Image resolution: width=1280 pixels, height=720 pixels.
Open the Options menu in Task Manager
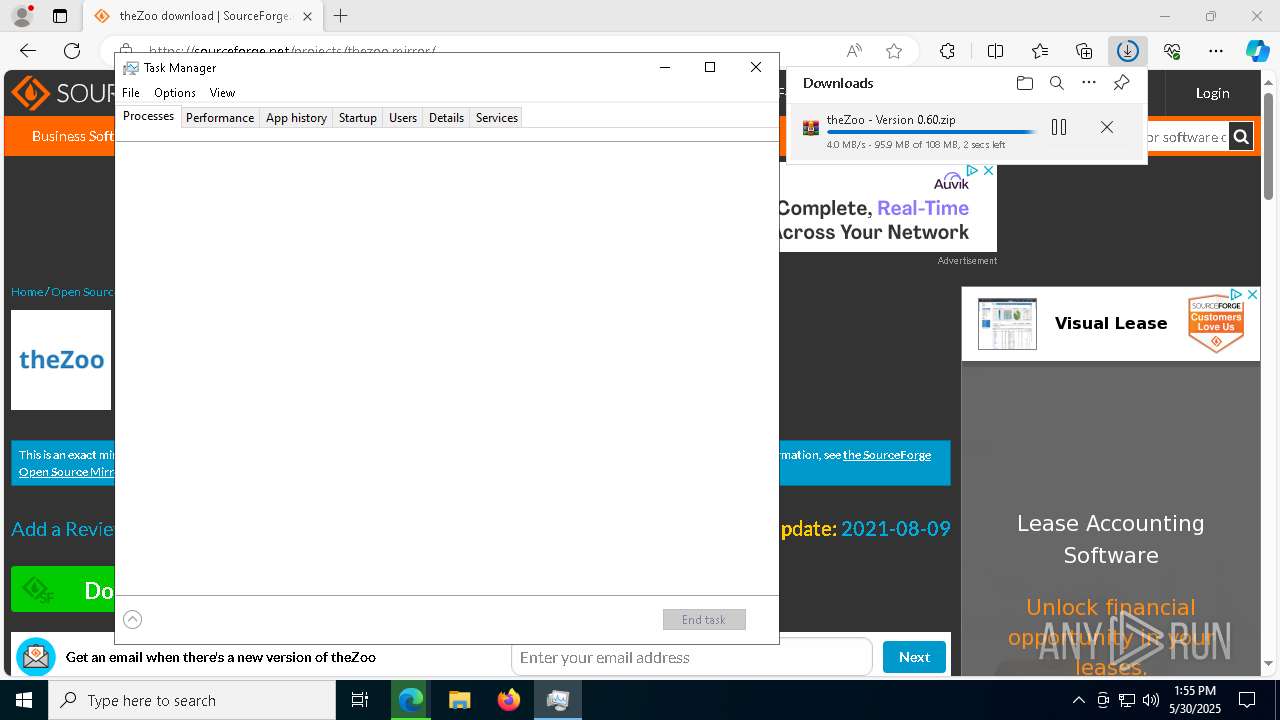[x=175, y=92]
